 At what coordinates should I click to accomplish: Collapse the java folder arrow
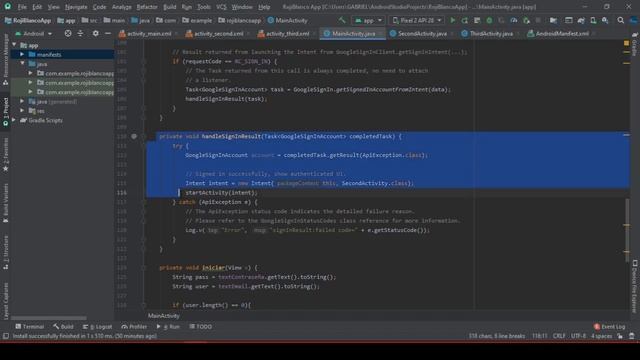click(x=22, y=64)
